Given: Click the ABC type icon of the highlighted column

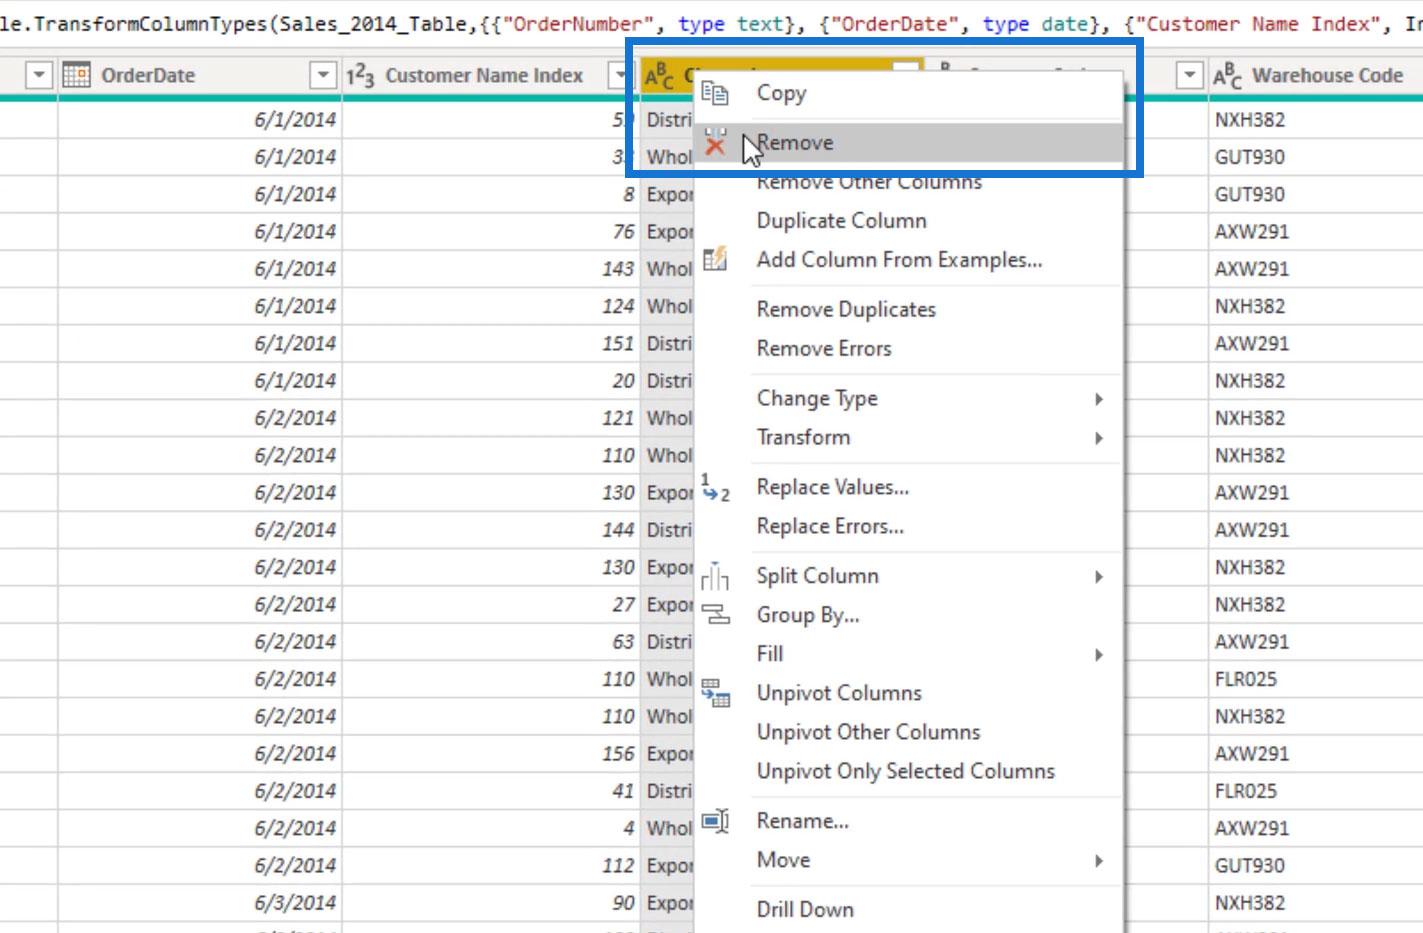Looking at the screenshot, I should 660,75.
